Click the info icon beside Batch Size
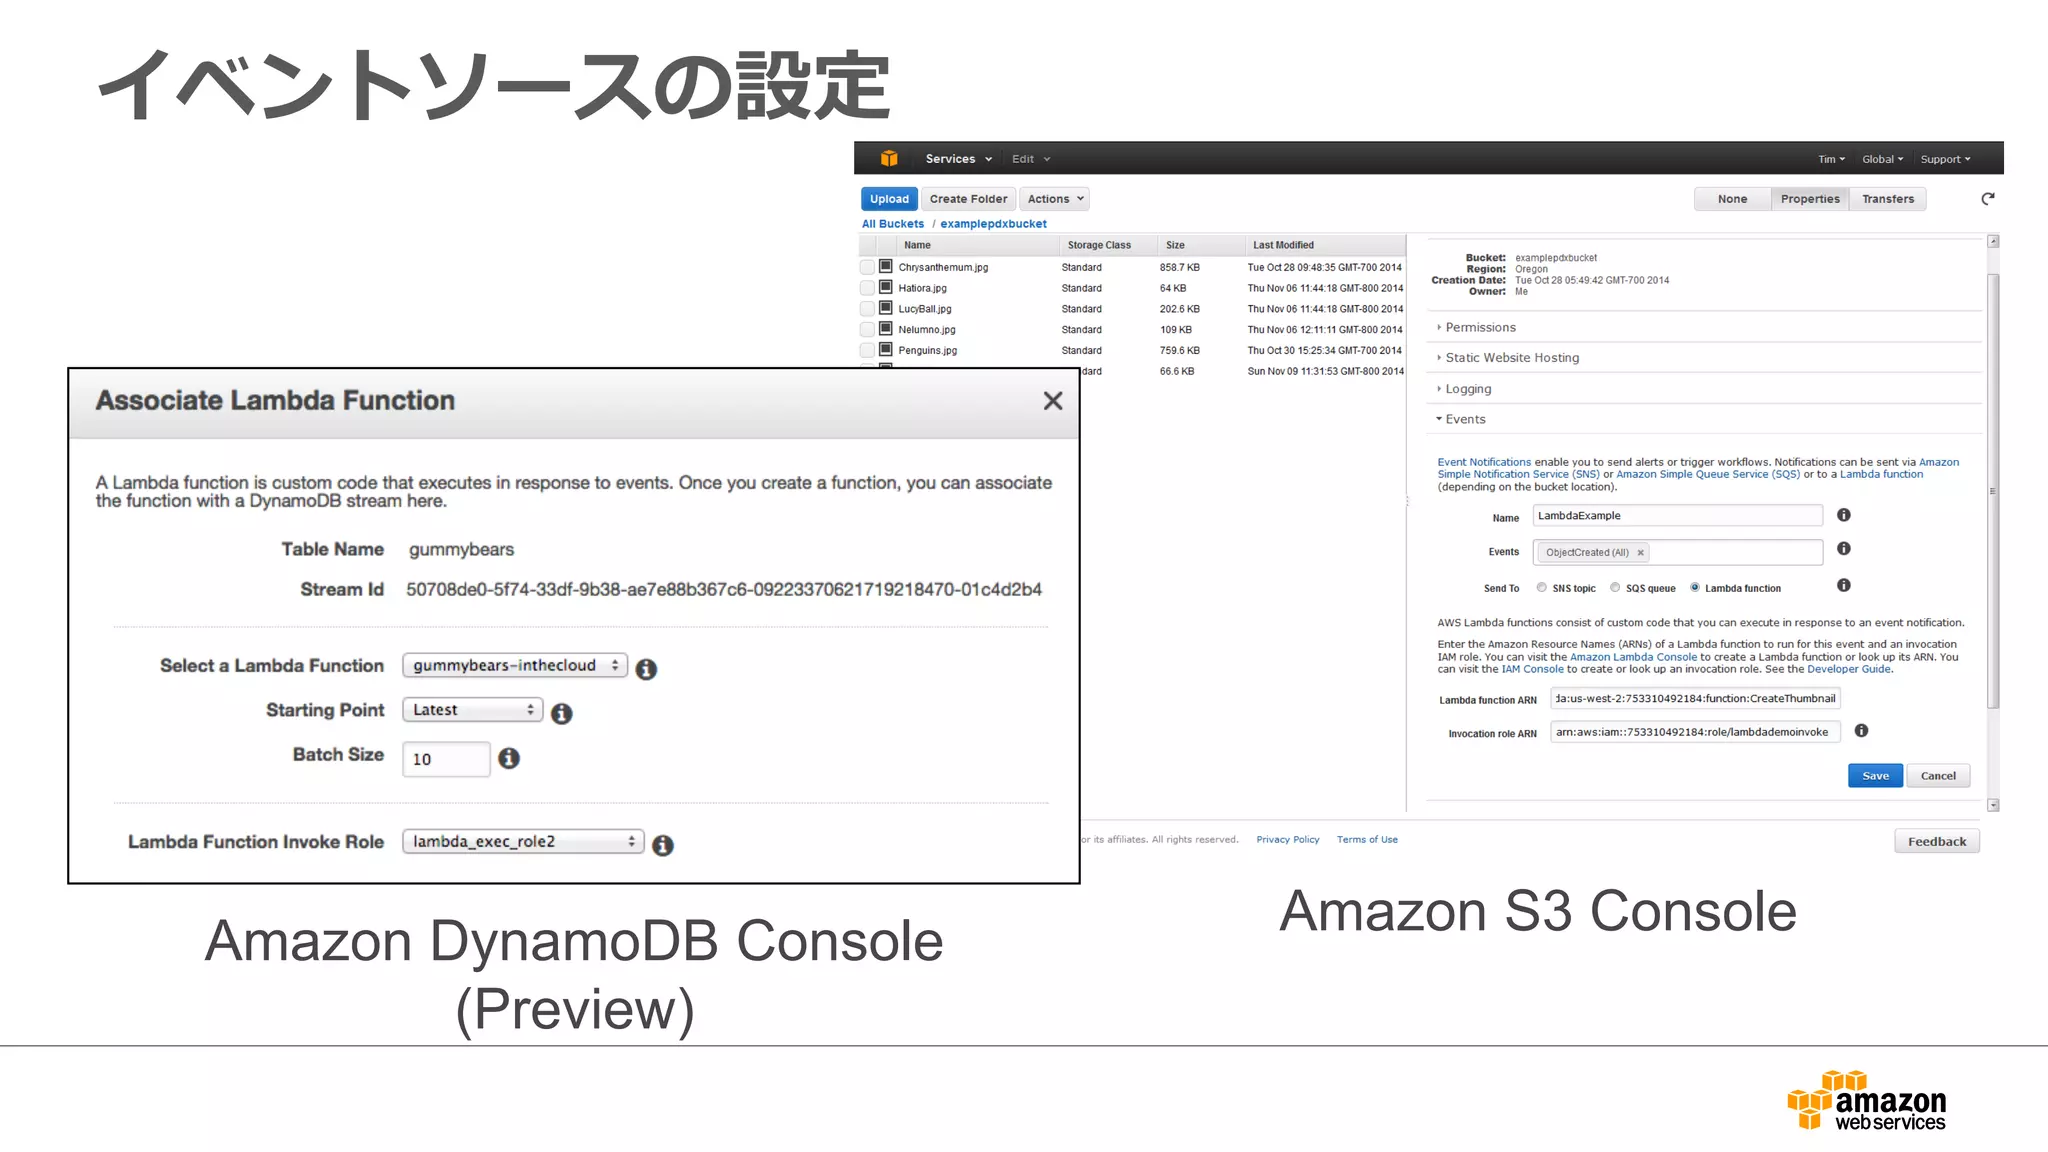Image resolution: width=2048 pixels, height=1152 pixels. (x=509, y=758)
